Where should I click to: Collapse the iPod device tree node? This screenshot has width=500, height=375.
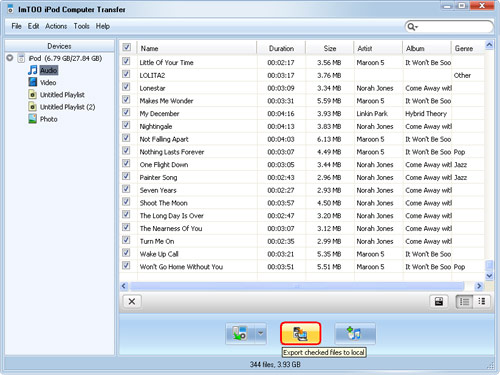[x=10, y=58]
